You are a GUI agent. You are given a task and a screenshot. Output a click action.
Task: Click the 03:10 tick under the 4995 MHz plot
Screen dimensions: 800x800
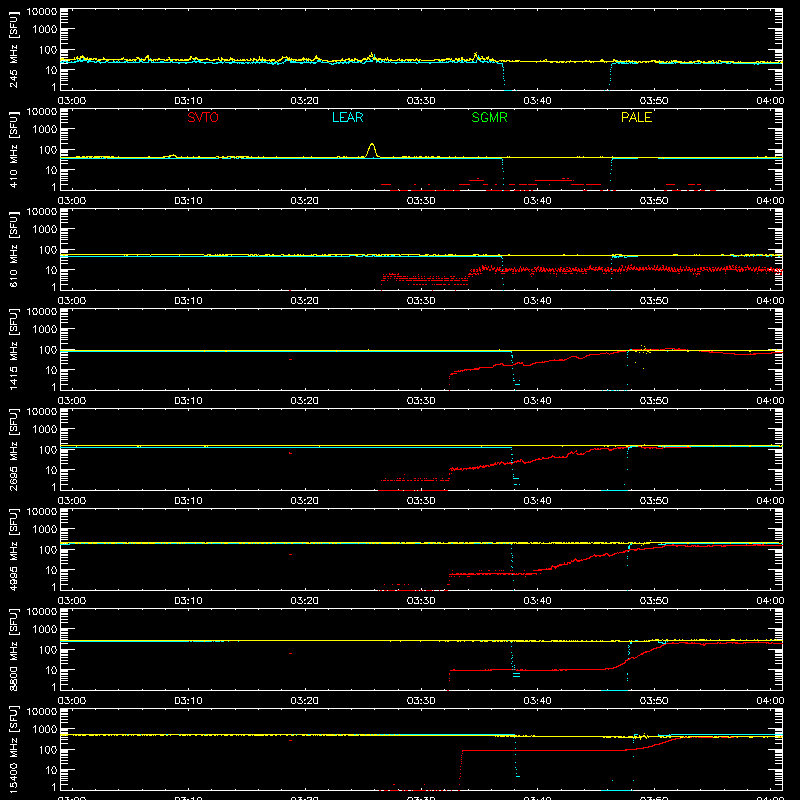[188, 601]
